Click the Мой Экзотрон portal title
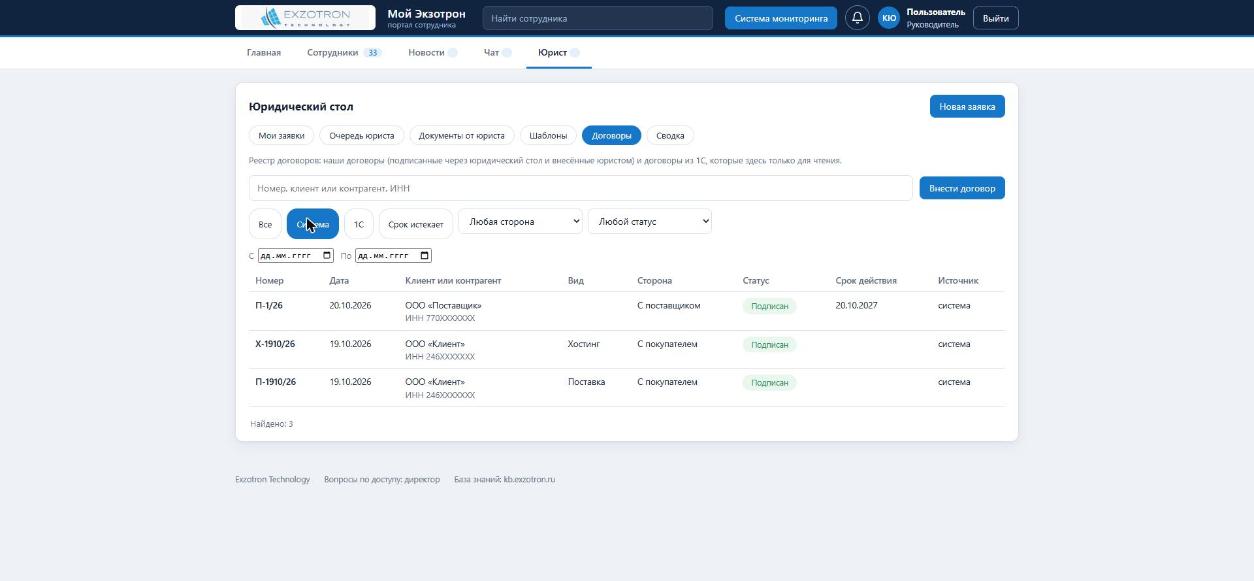1254x581 pixels. point(426,14)
